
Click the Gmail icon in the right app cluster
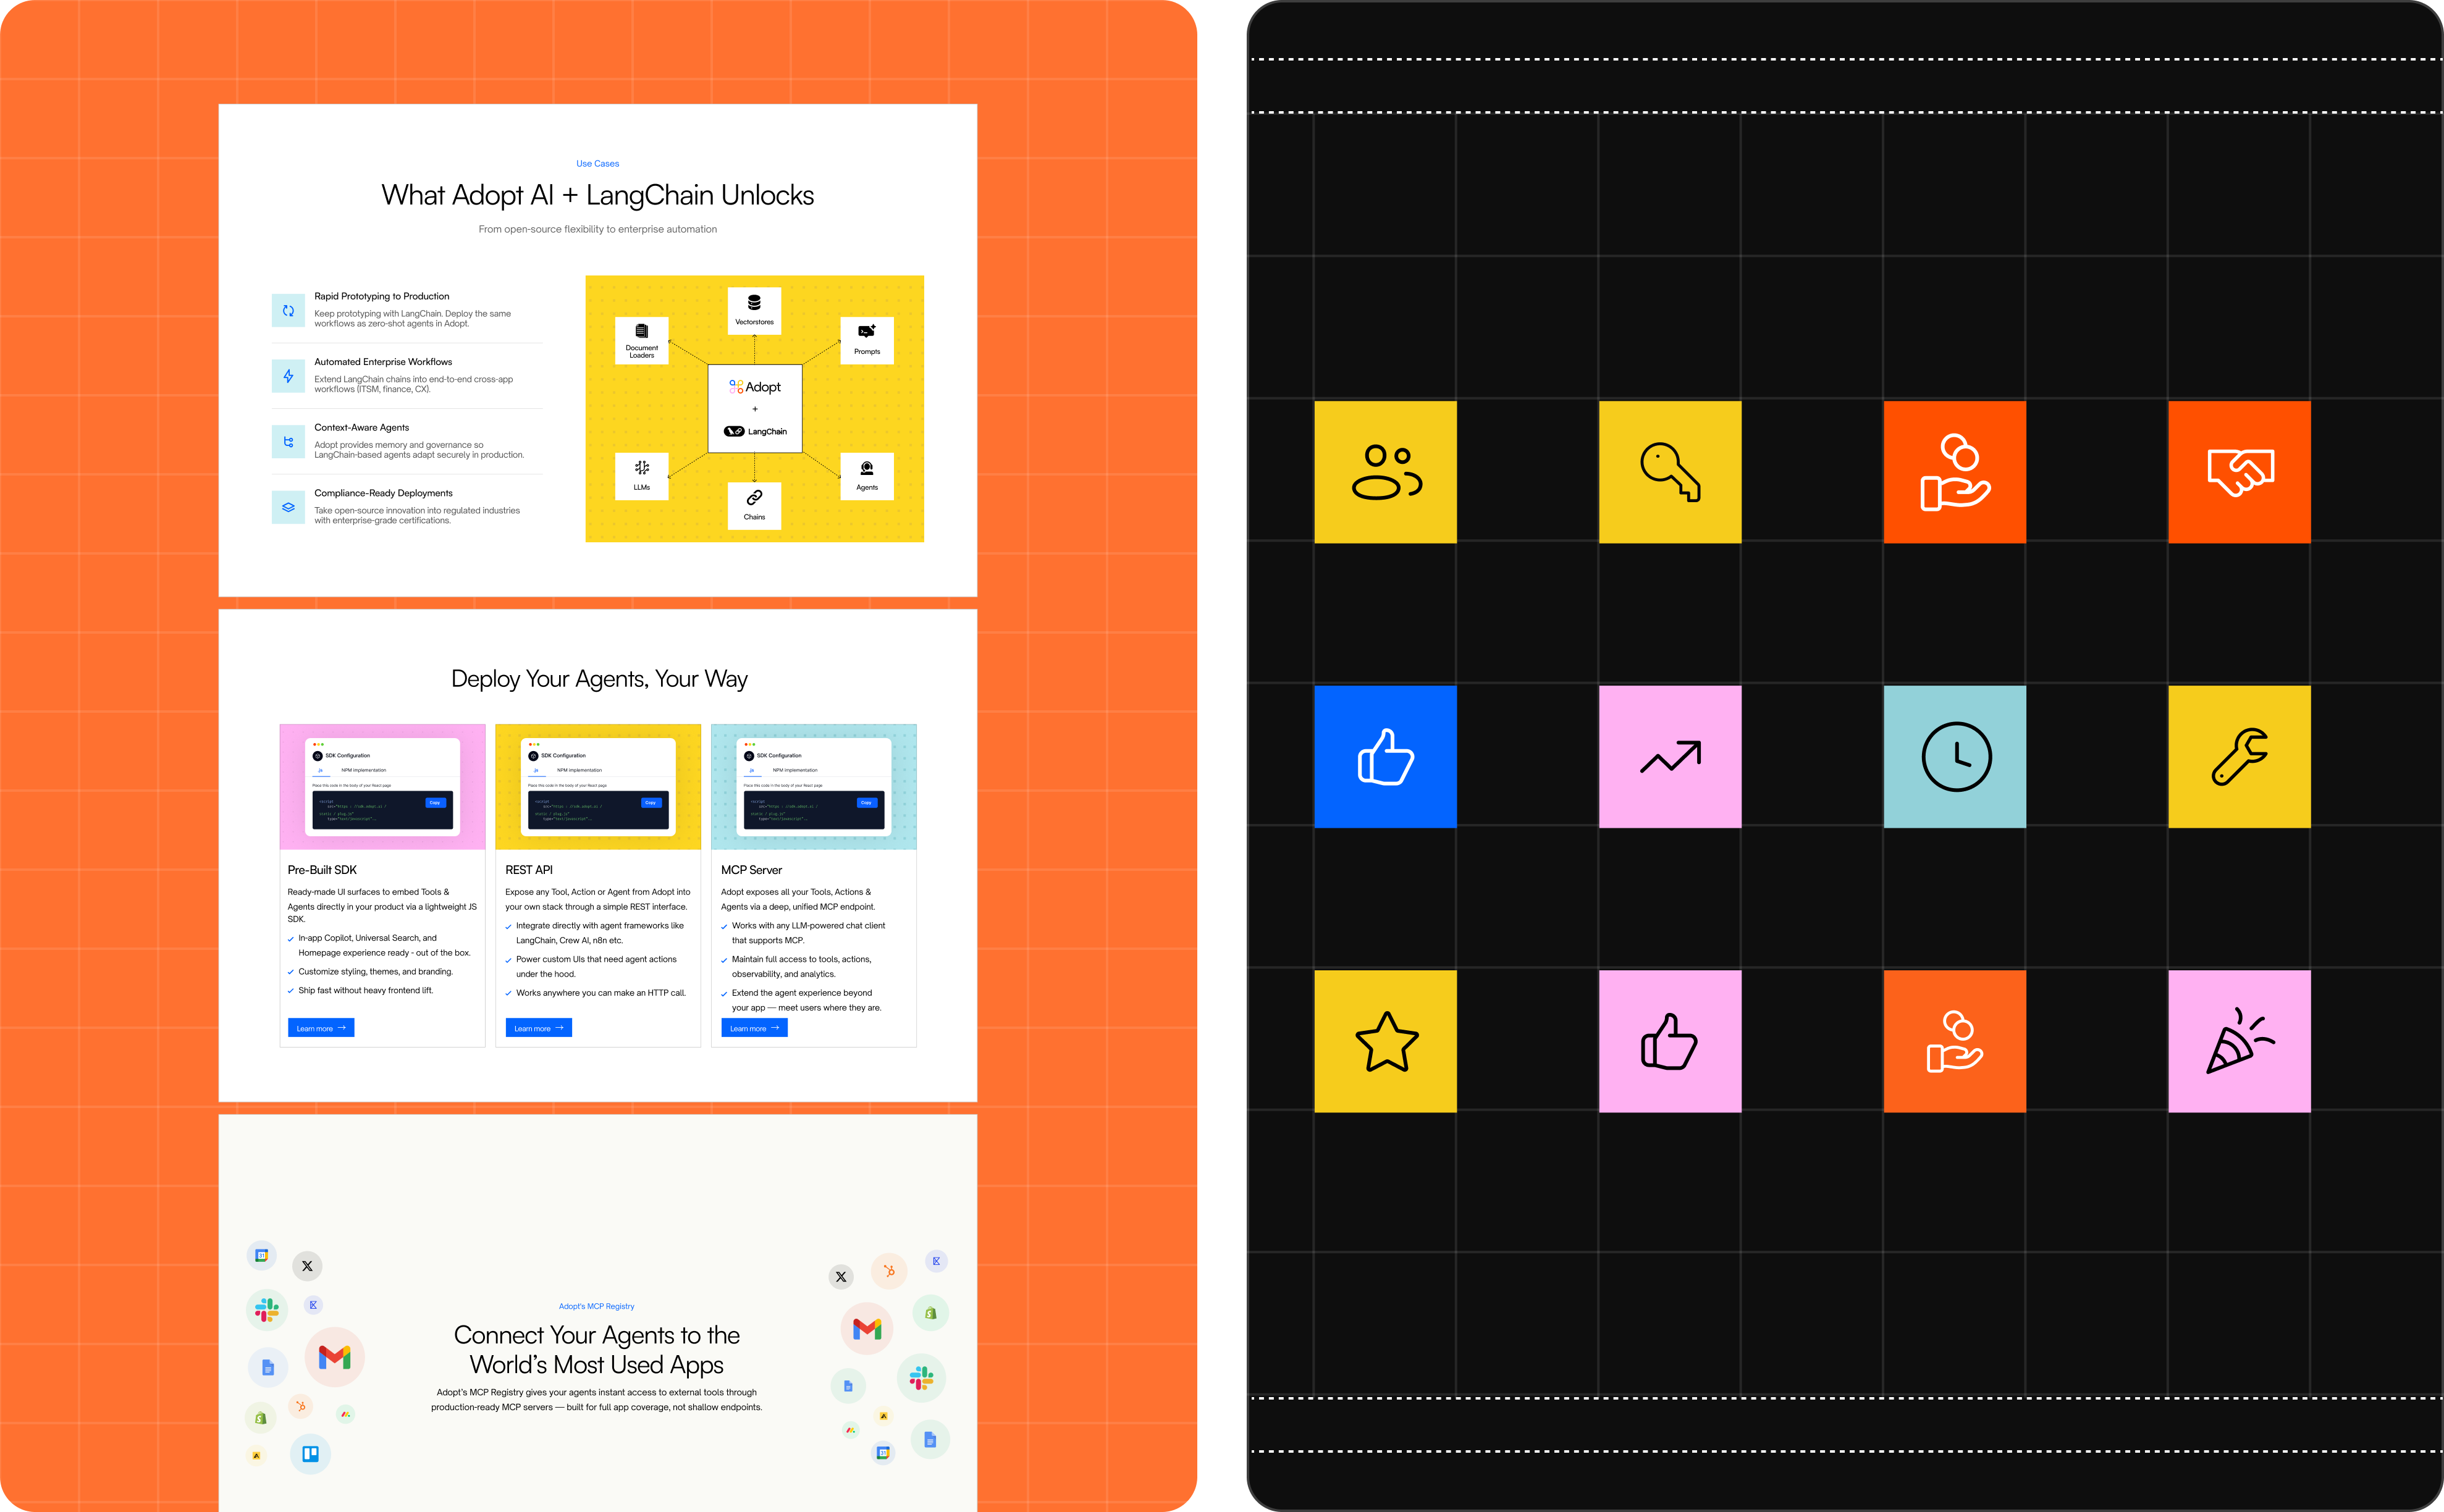click(867, 1328)
